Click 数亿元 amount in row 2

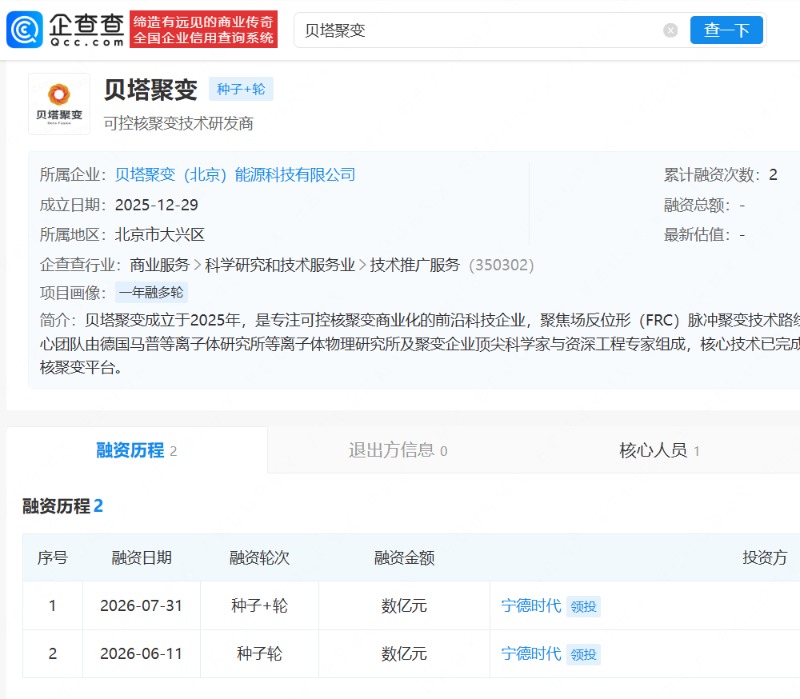404,654
